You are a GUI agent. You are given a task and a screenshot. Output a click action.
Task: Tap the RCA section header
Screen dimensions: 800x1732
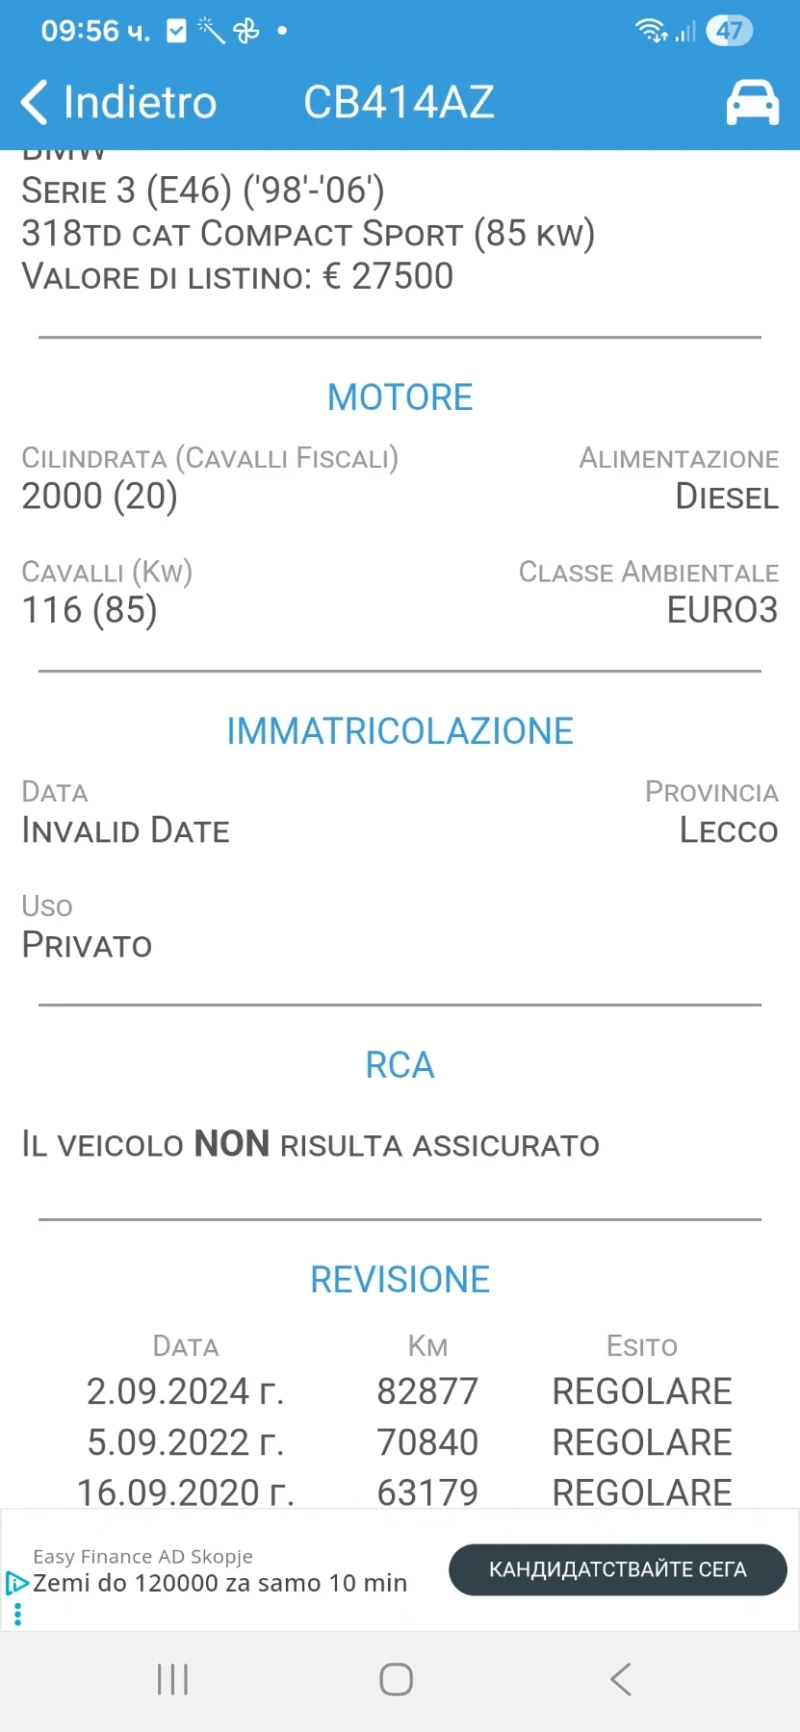tap(400, 1065)
